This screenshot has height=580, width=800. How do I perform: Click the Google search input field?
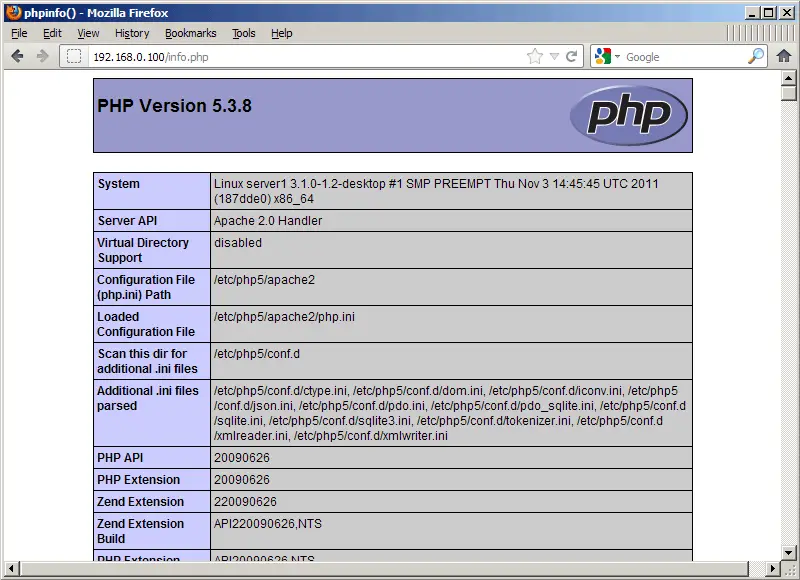coord(685,57)
